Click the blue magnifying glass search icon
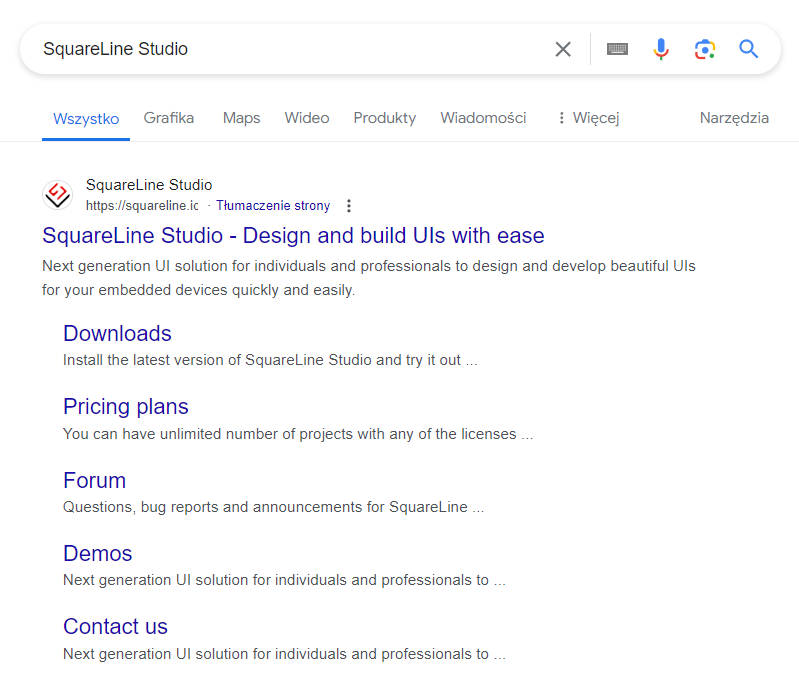 pos(749,49)
